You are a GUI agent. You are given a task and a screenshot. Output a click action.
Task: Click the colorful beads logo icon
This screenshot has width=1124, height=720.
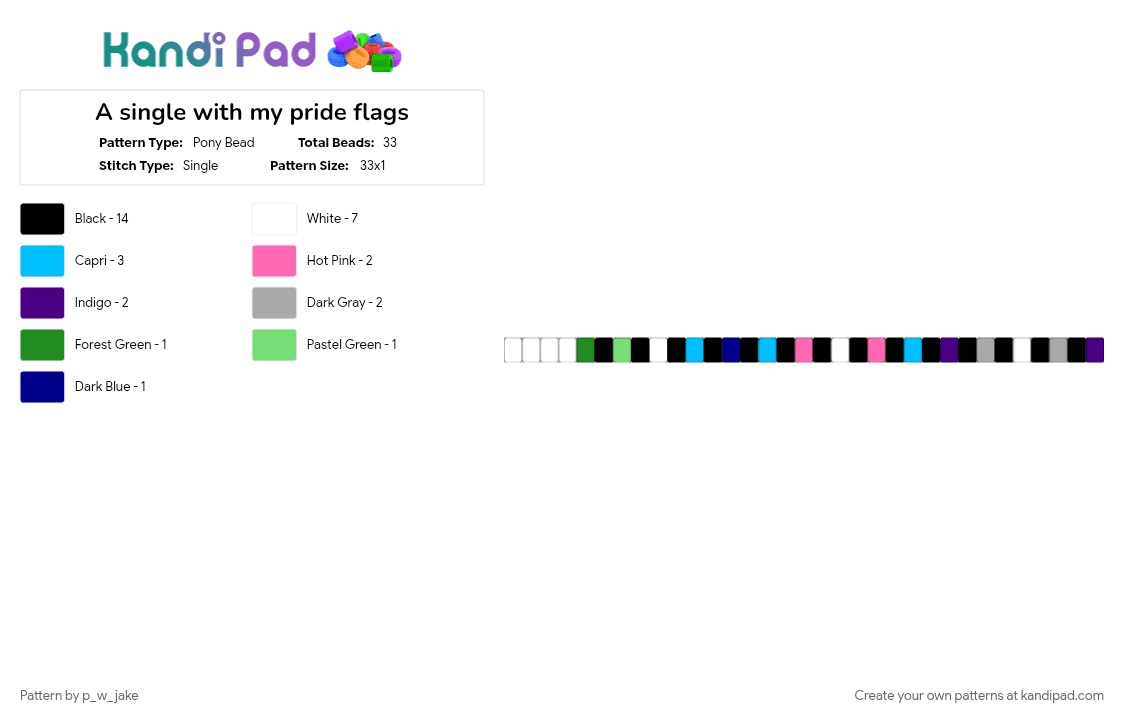(x=364, y=52)
